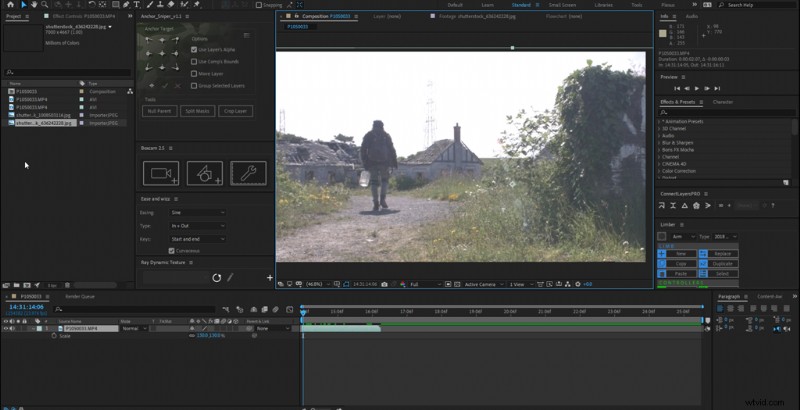This screenshot has width=800, height=410.
Task: Click Ray Dynamic Texture plus icon
Action: (270, 278)
